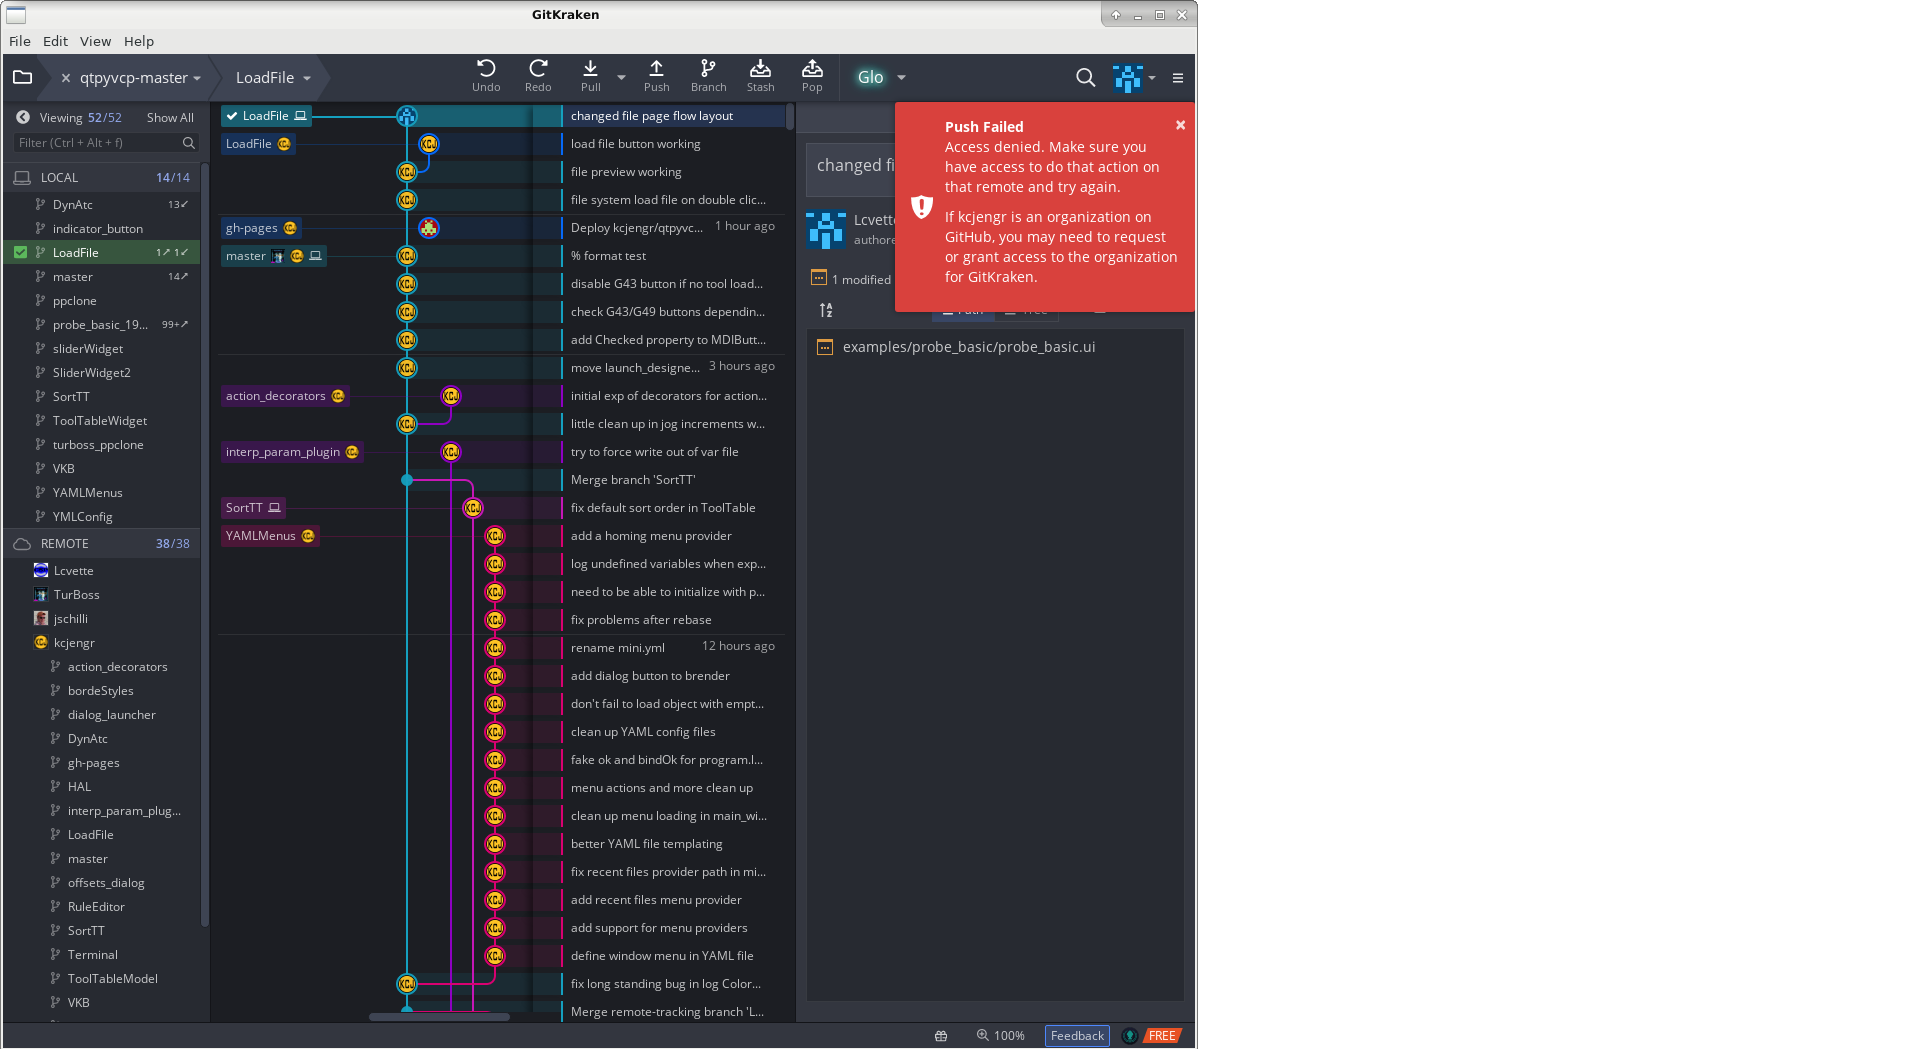The image size is (1920, 1049).
Task: Open the Help menu
Action: [x=139, y=41]
